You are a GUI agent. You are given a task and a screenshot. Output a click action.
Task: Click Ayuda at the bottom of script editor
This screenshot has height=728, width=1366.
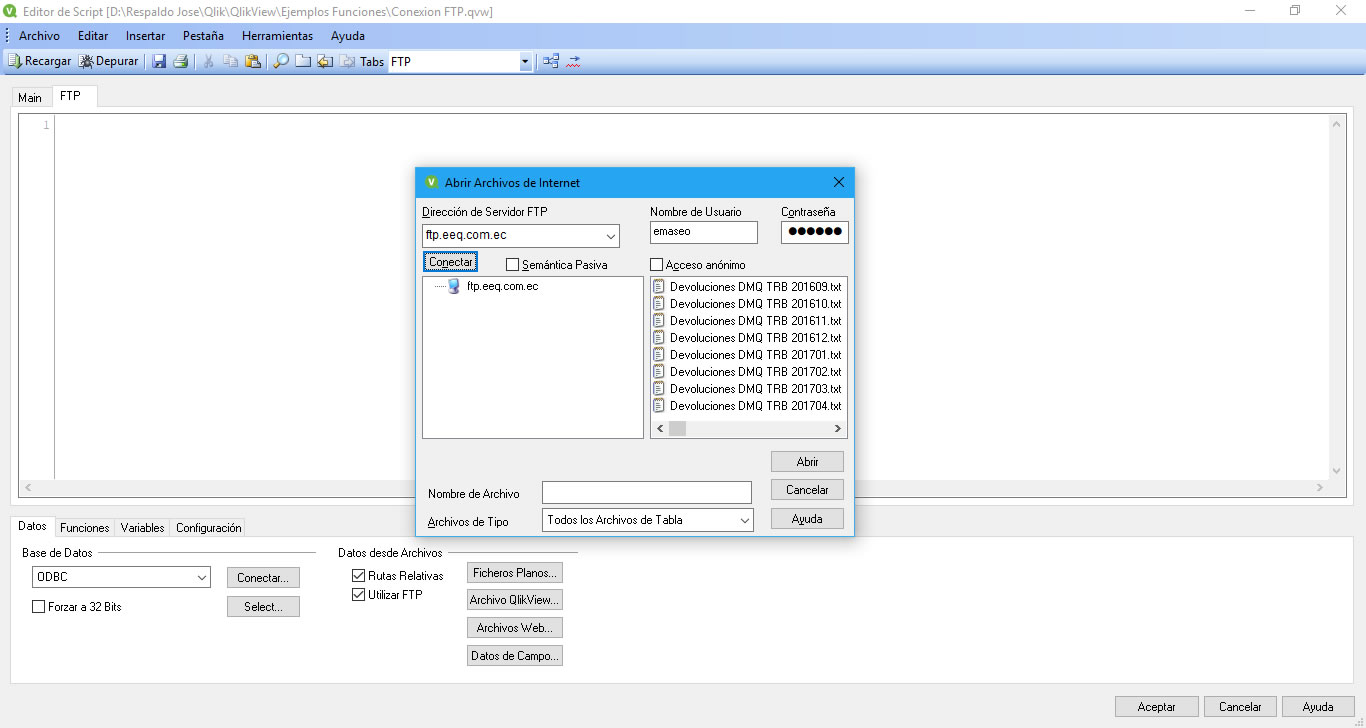1318,706
